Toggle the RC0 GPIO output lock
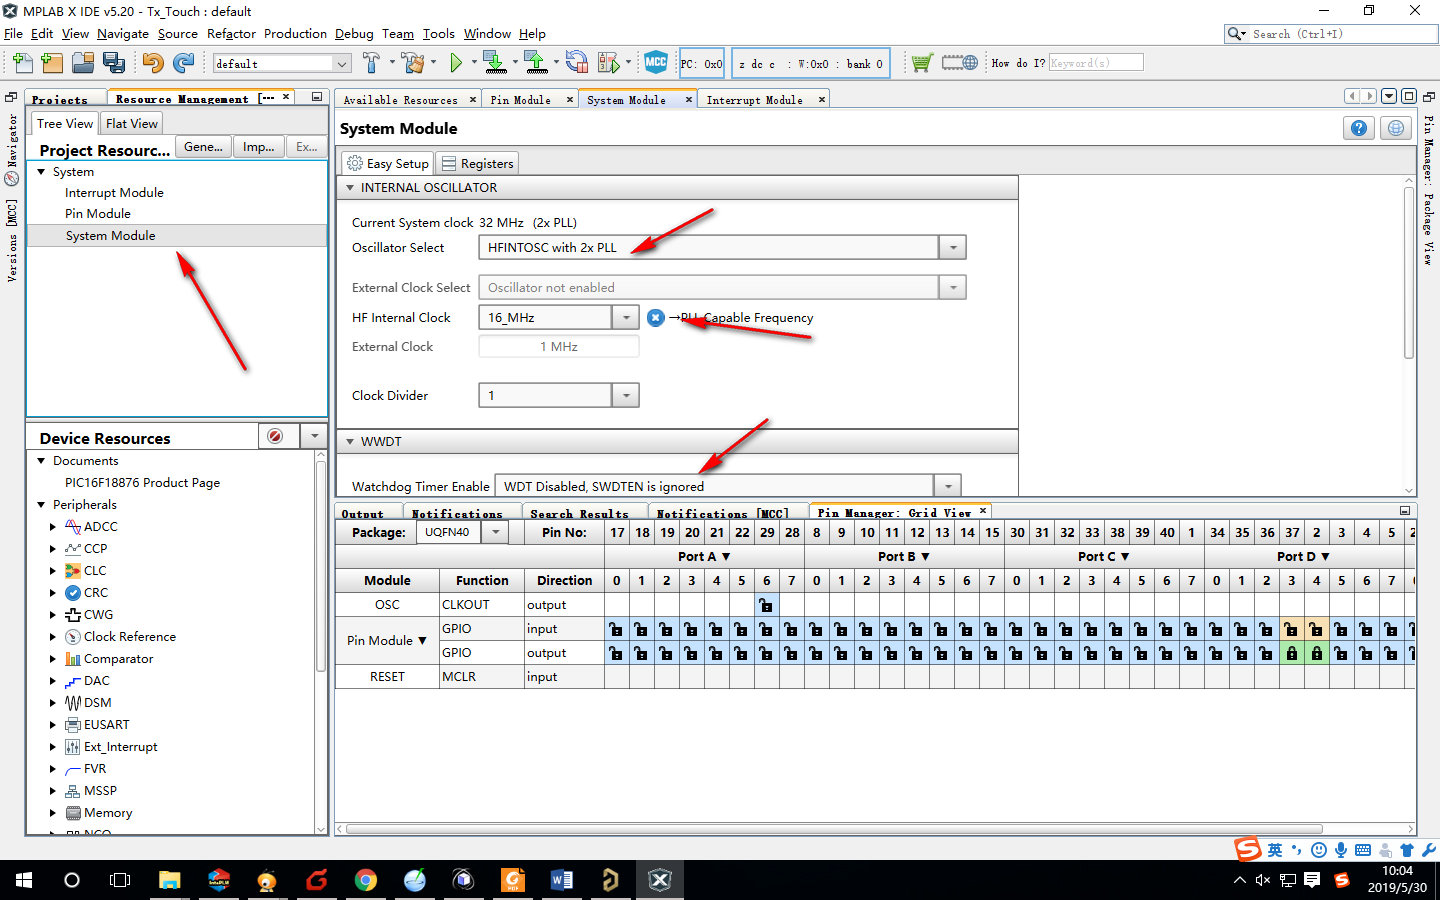The width and height of the screenshot is (1440, 900). (1016, 653)
